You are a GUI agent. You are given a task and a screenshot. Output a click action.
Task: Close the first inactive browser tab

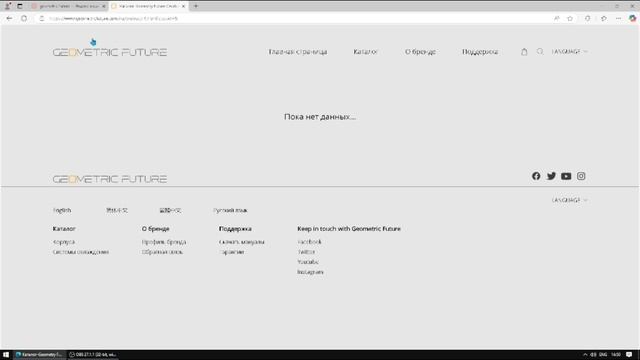click(x=104, y=6)
